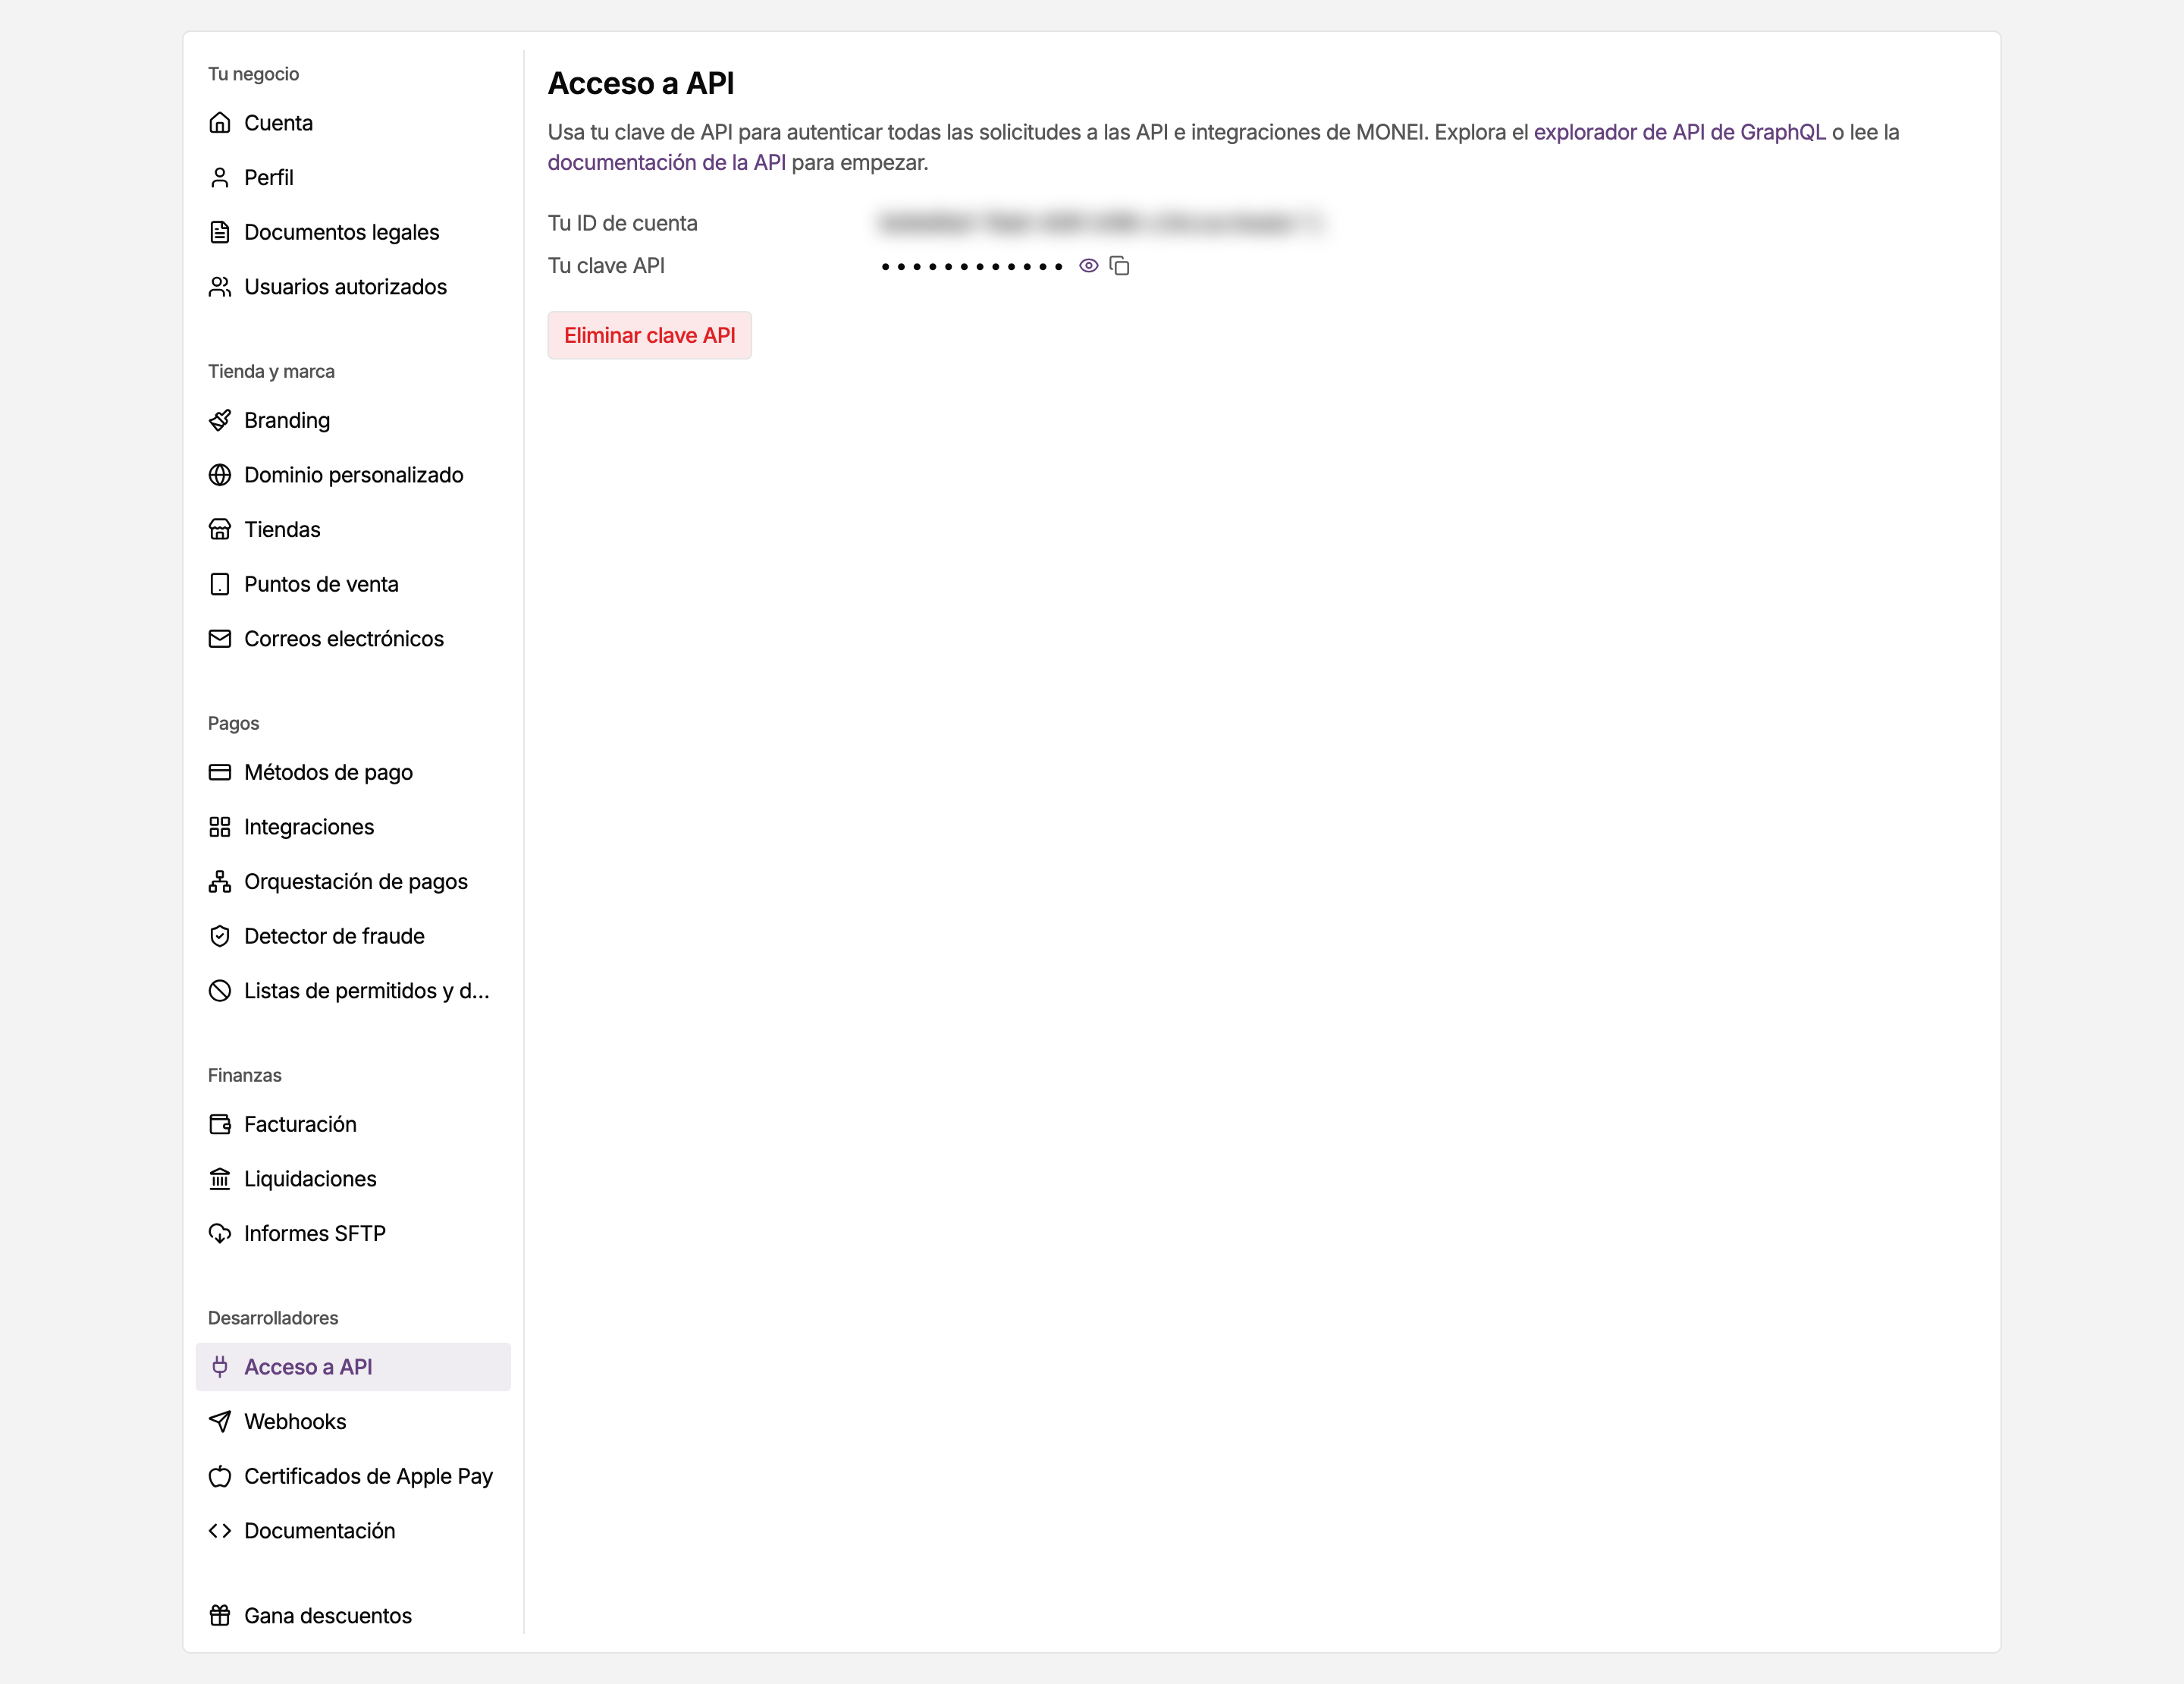Select the active Acceso a API item
Image resolution: width=2184 pixels, height=1684 pixels.
click(x=353, y=1367)
